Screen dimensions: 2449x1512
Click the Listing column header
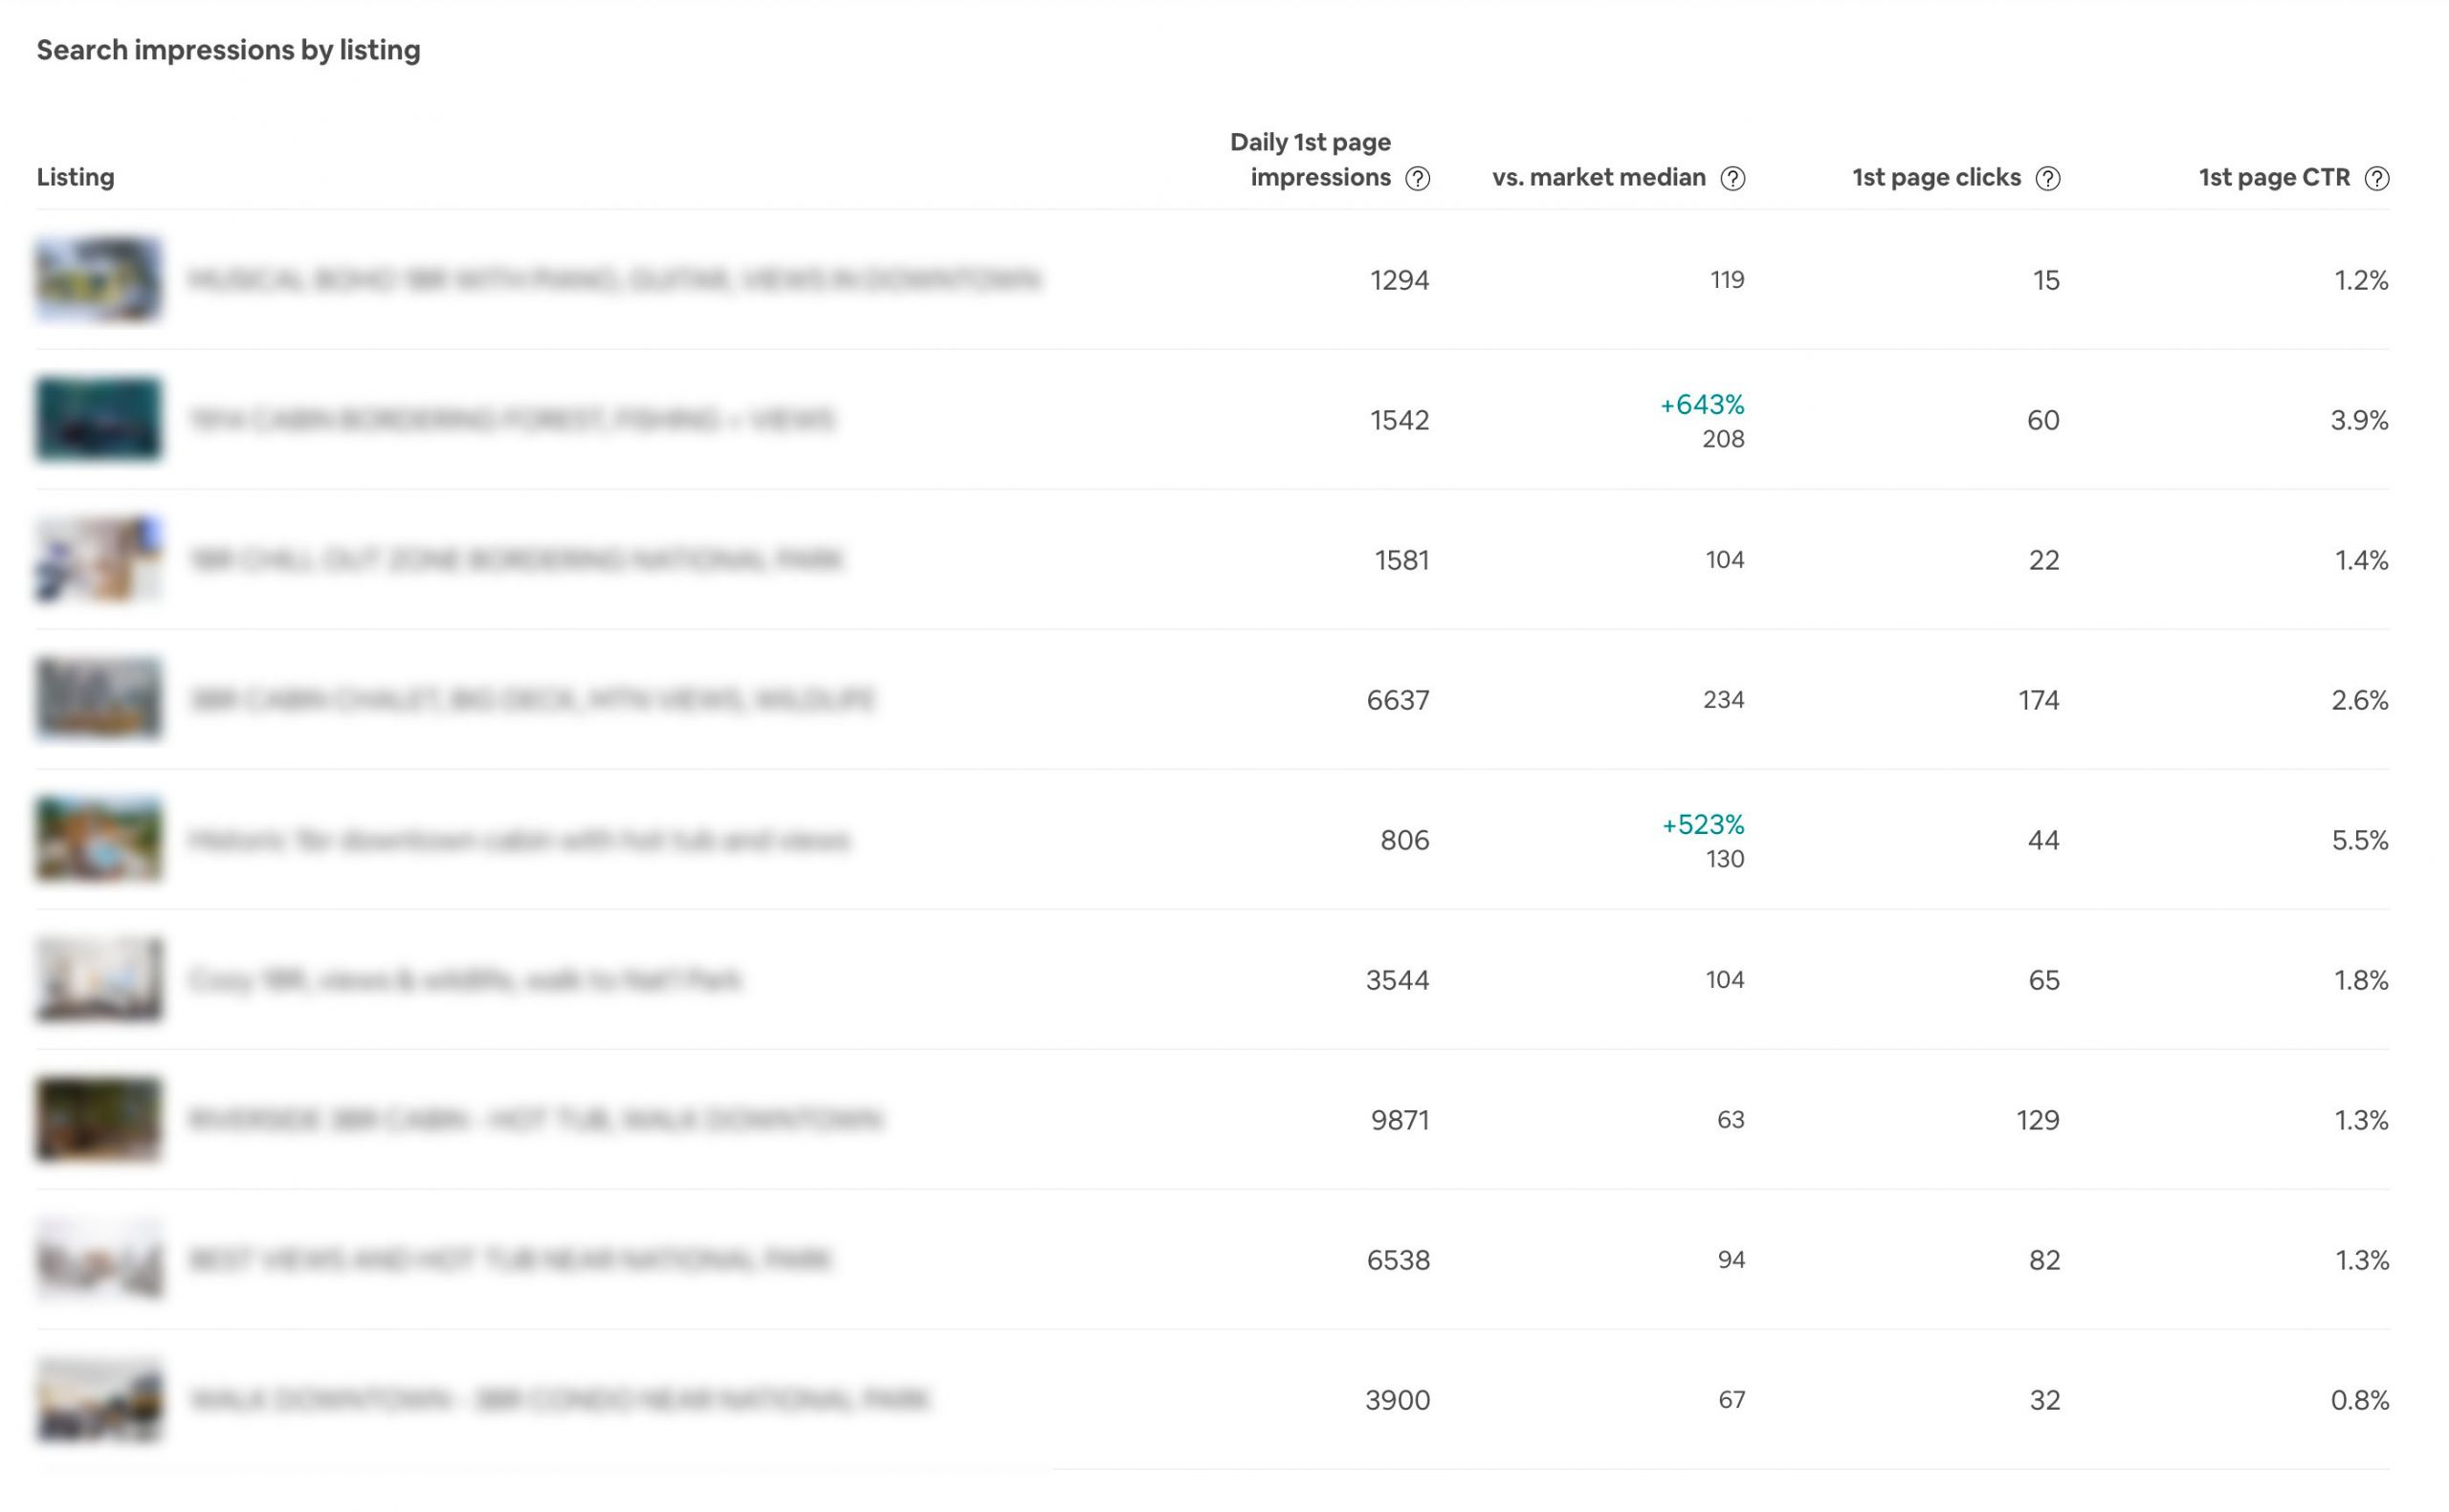[x=75, y=177]
